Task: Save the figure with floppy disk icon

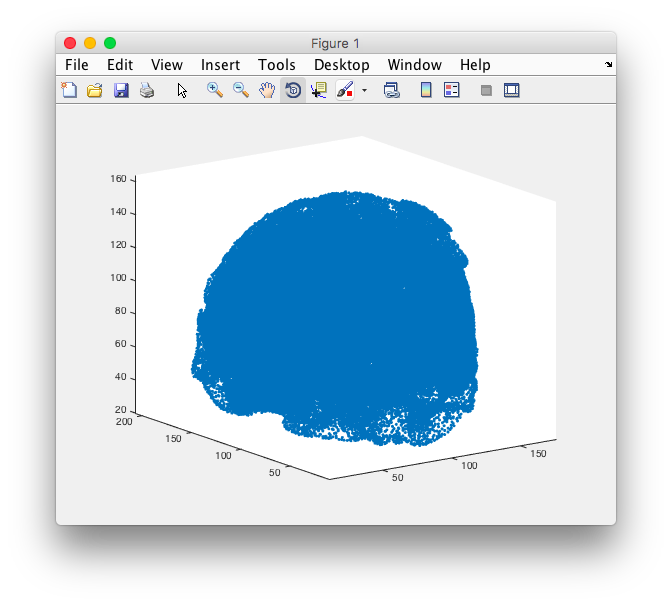Action: 121,90
